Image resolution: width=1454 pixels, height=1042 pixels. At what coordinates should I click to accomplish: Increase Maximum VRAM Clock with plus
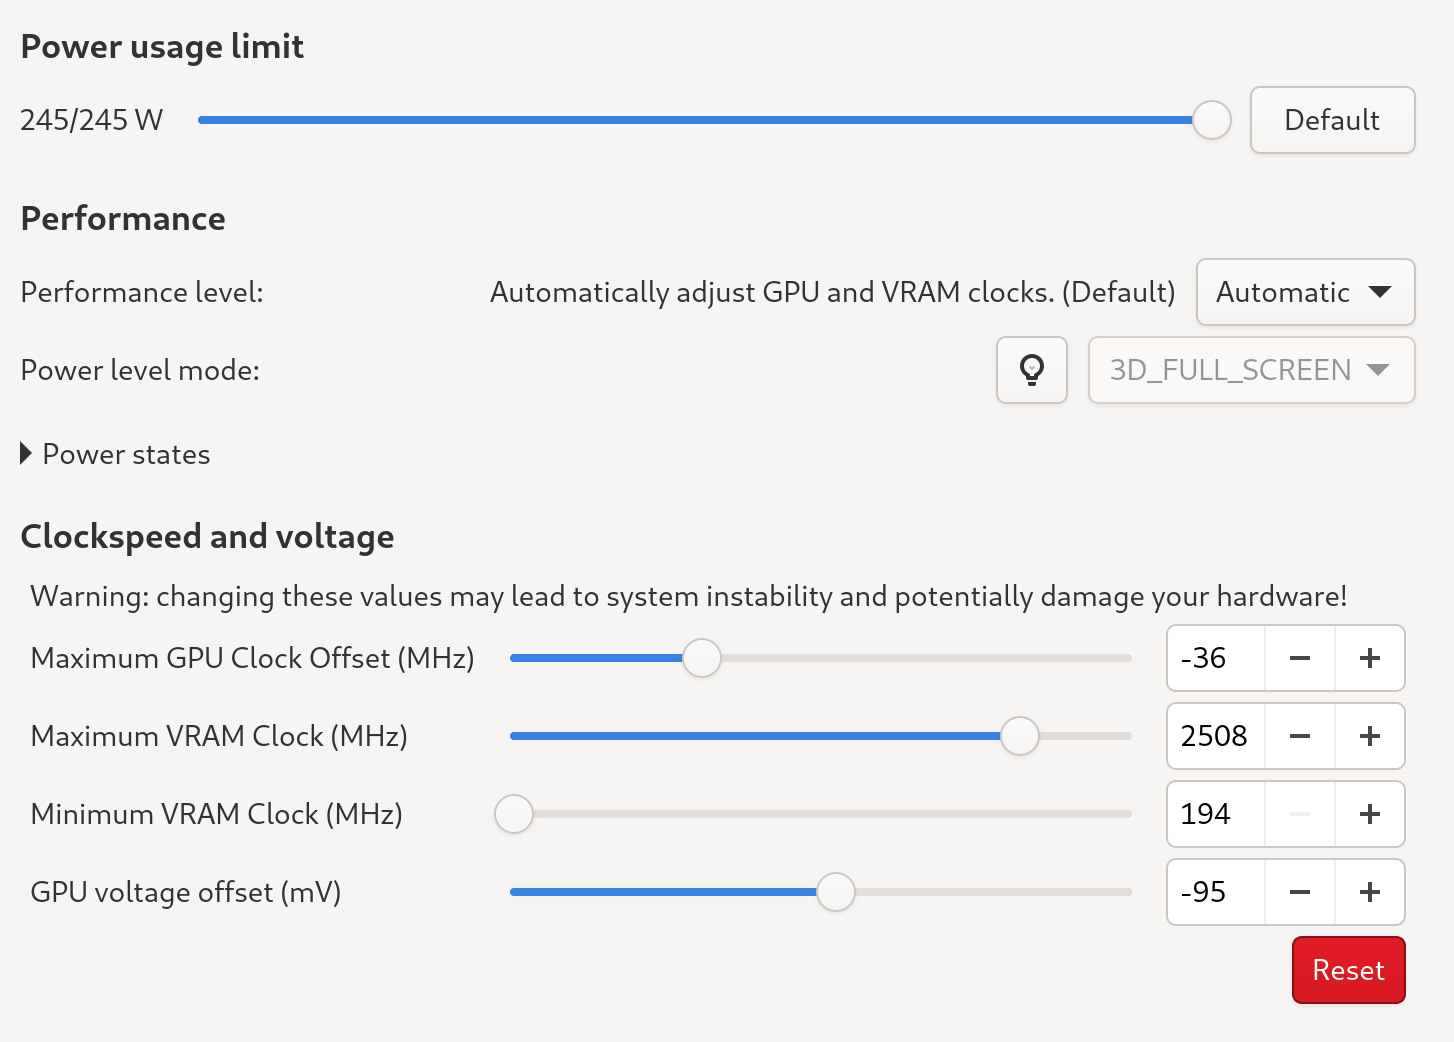pyautogui.click(x=1370, y=736)
